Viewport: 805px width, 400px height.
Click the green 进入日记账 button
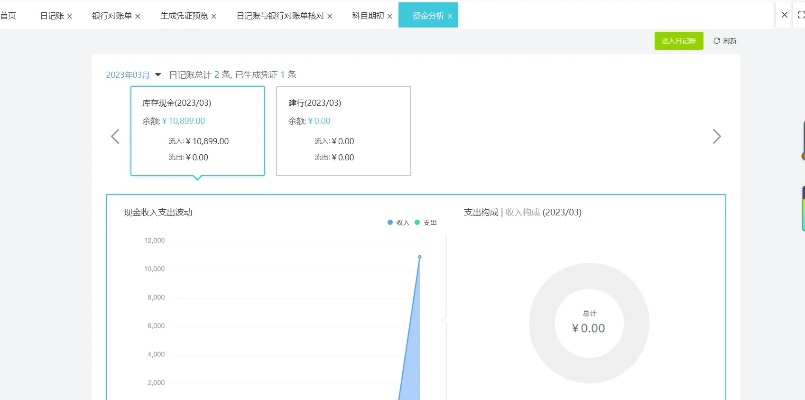coord(679,41)
